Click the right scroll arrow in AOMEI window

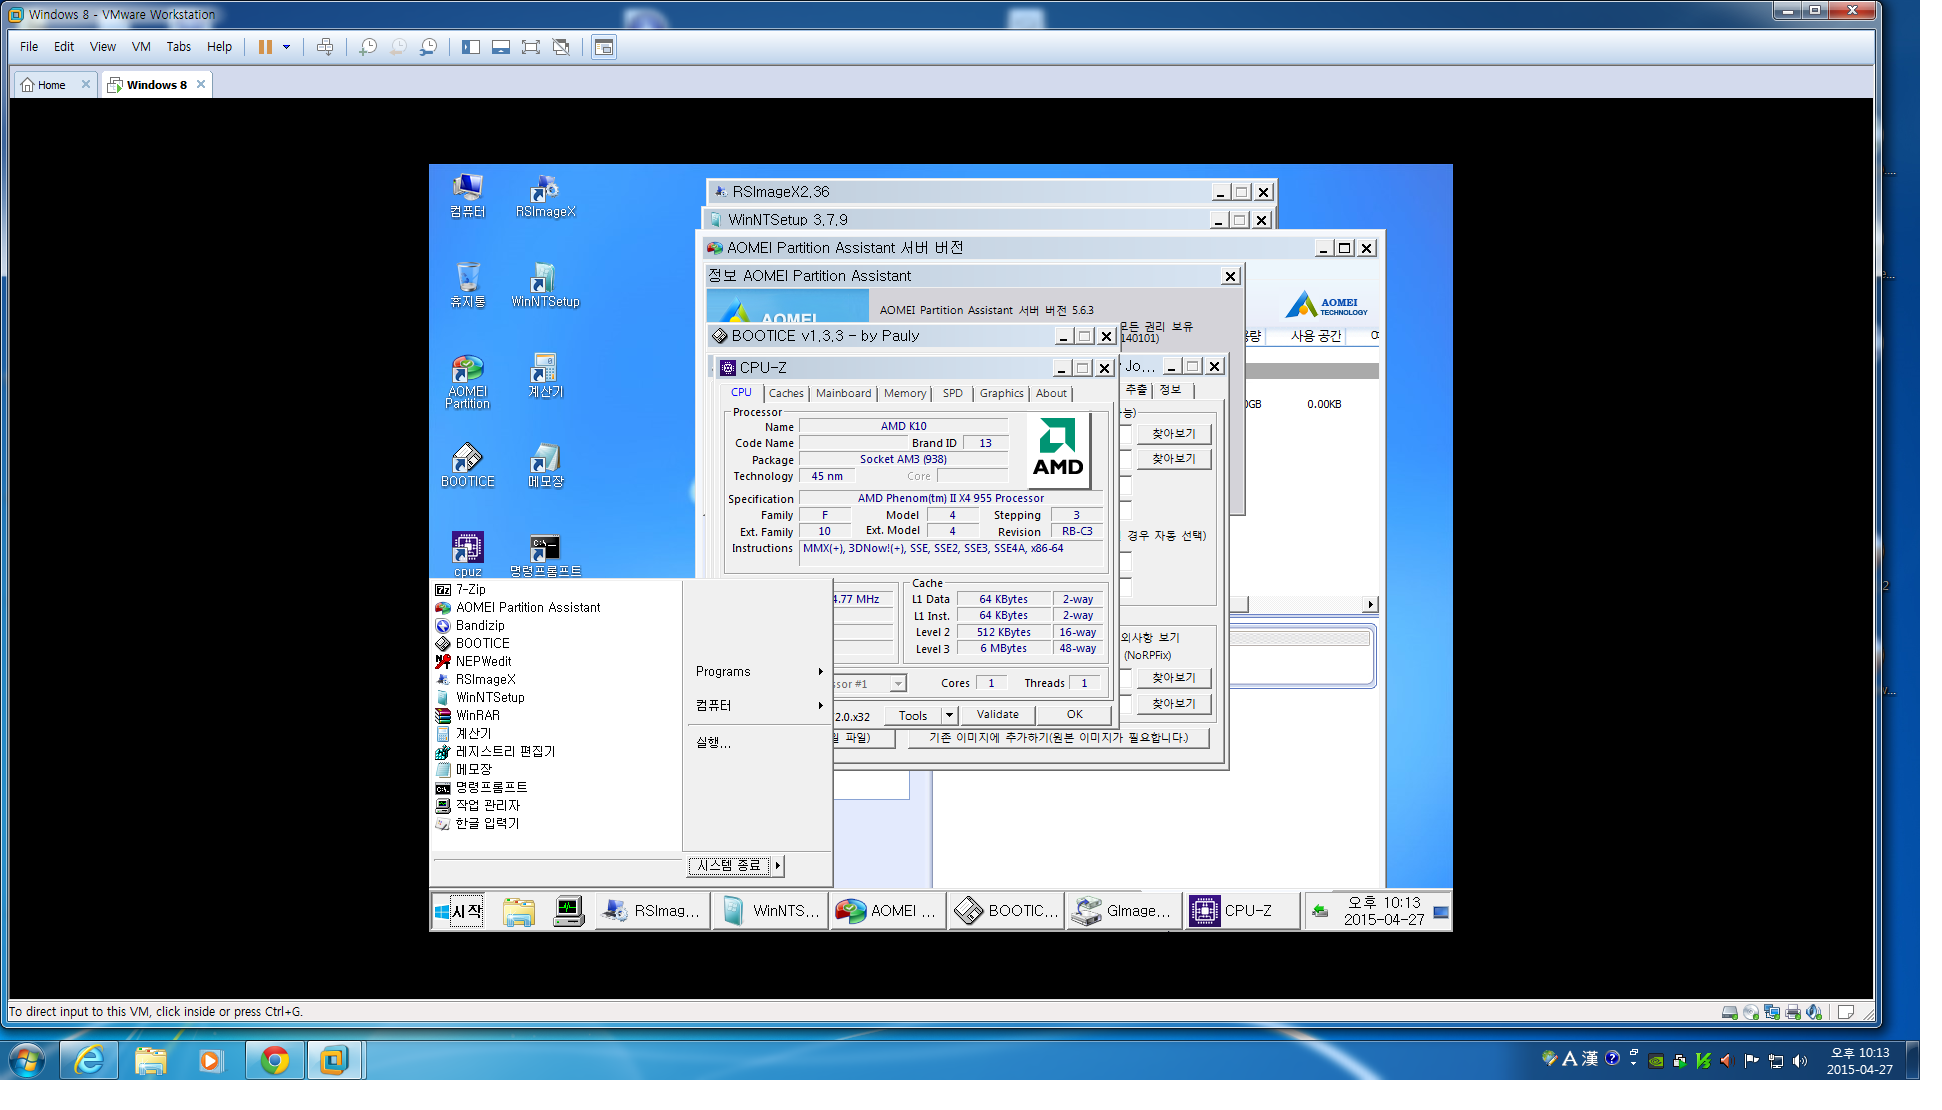[x=1370, y=605]
